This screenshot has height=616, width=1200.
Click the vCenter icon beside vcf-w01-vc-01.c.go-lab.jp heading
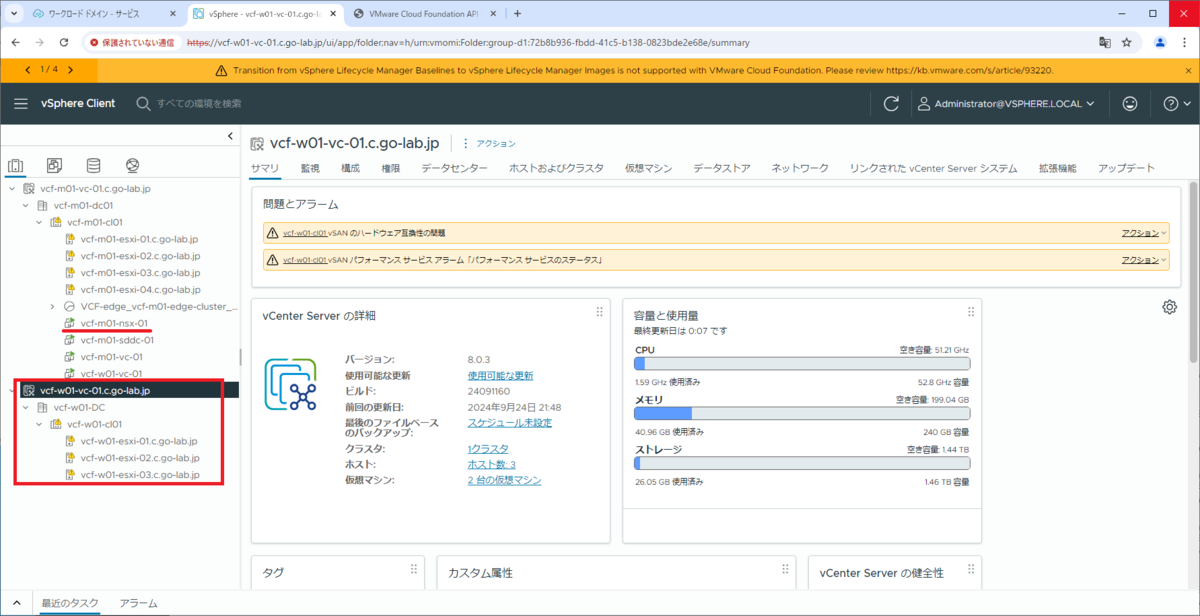pyautogui.click(x=257, y=143)
